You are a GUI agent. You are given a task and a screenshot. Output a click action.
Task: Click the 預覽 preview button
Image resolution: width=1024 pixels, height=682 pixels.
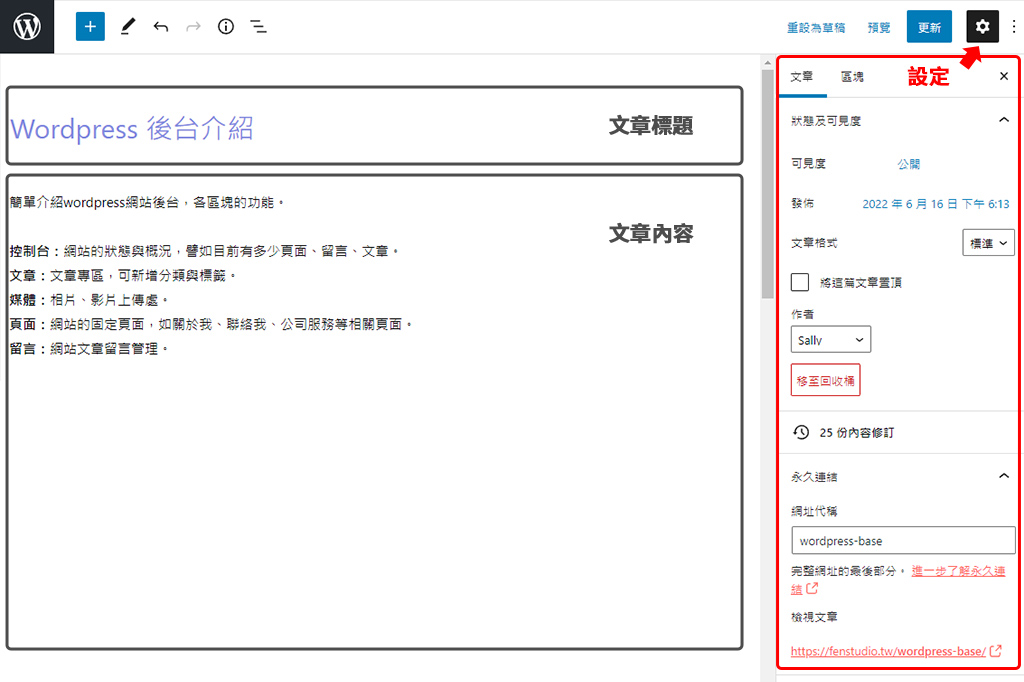878,27
